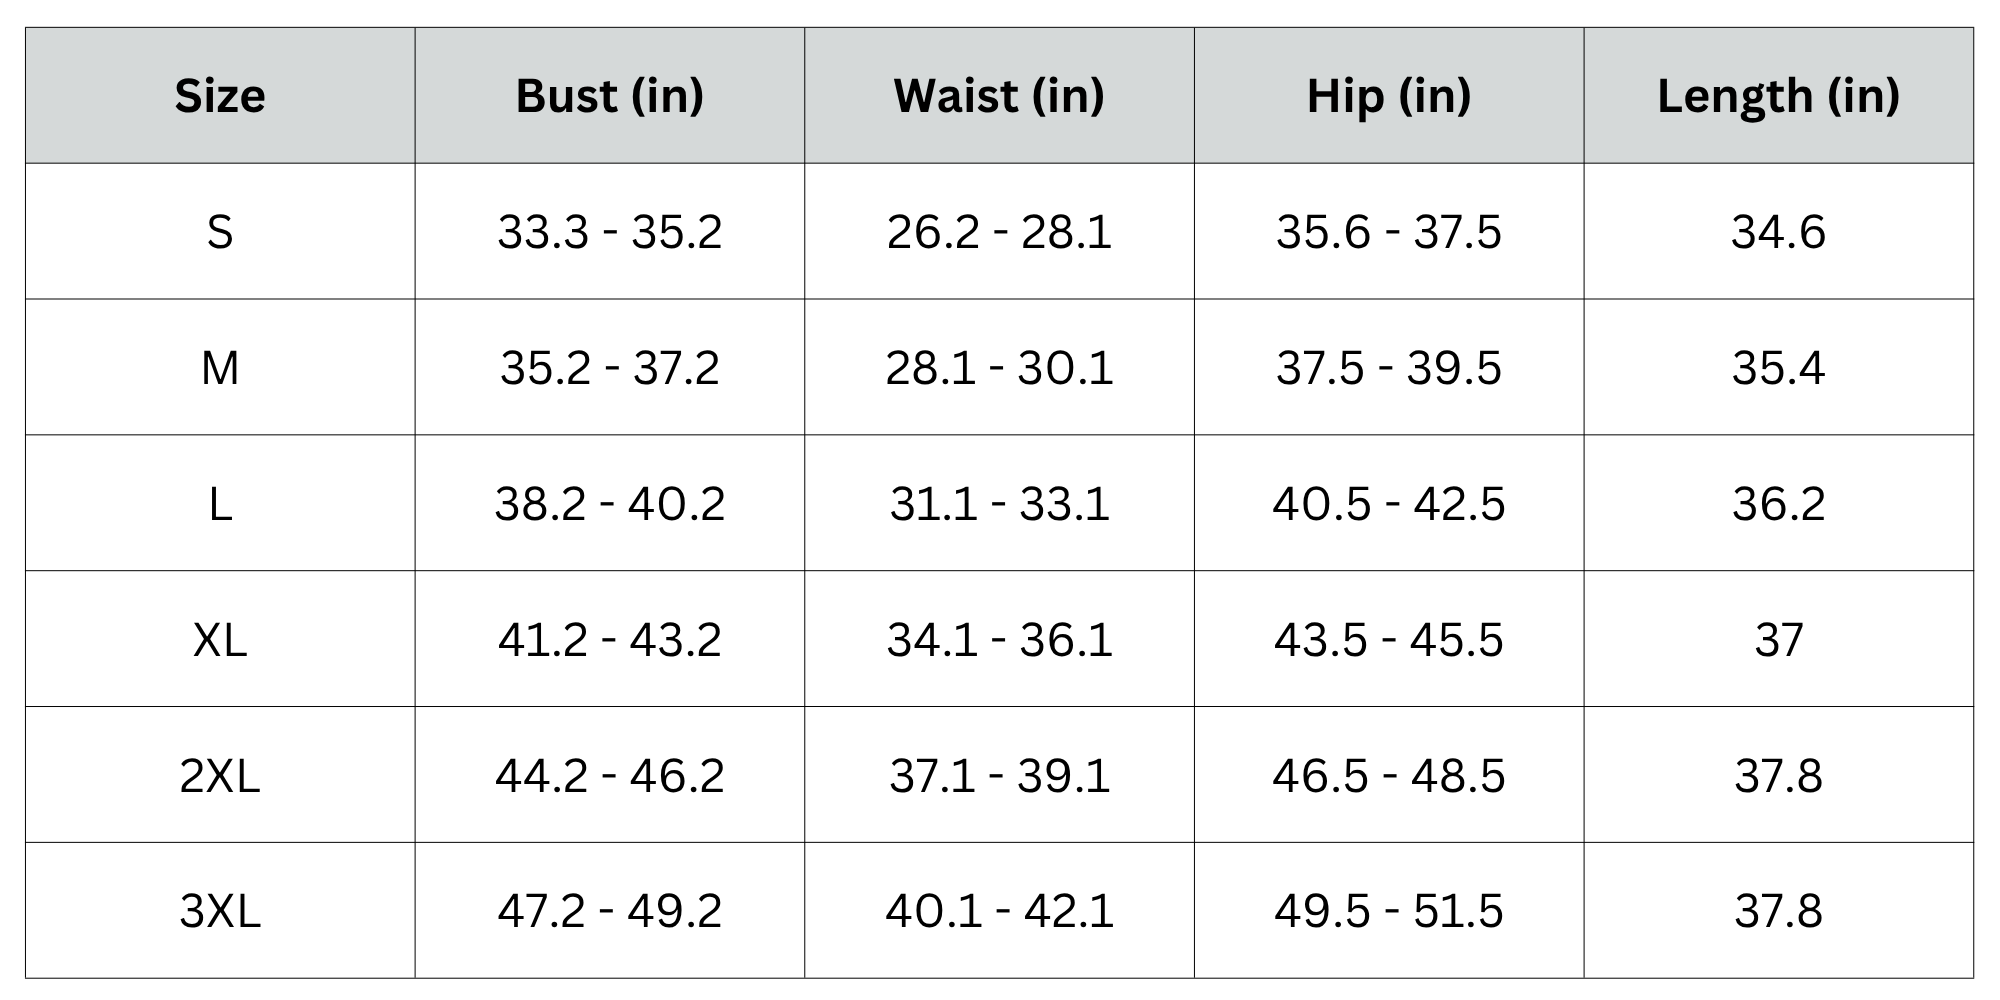The width and height of the screenshot is (2000, 1000).
Task: Select the 2XL size cell
Action: pos(220,776)
